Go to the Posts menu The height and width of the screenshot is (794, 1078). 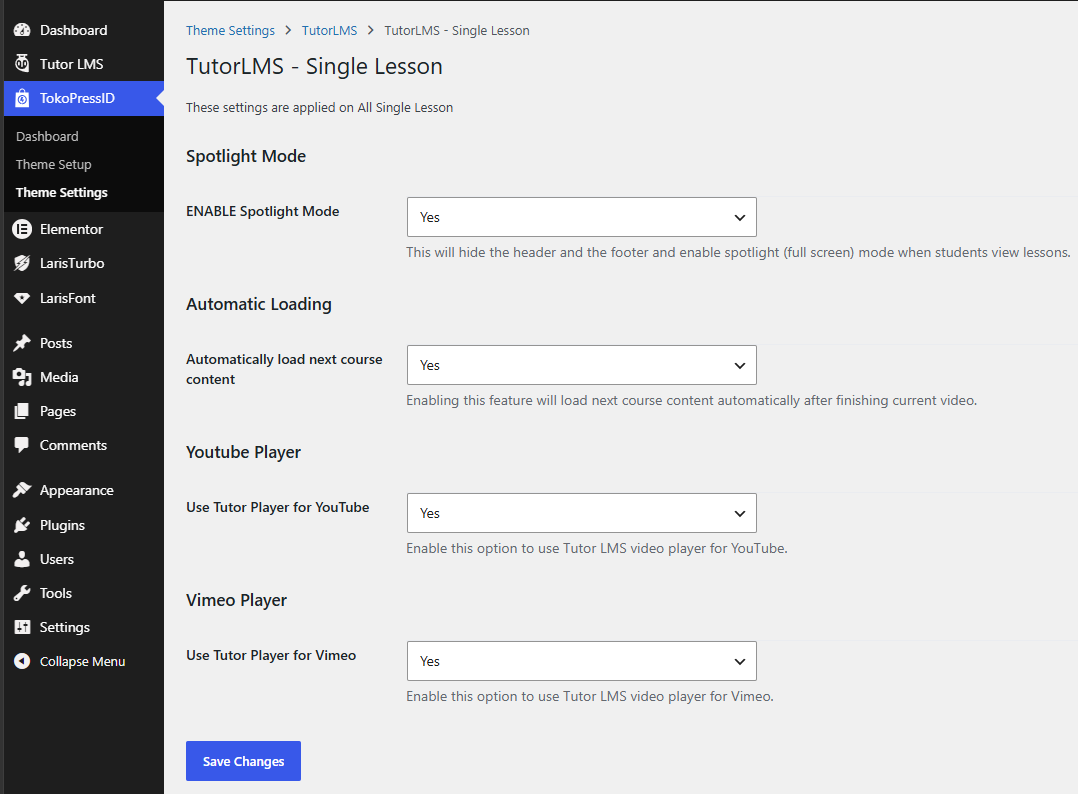(x=56, y=343)
